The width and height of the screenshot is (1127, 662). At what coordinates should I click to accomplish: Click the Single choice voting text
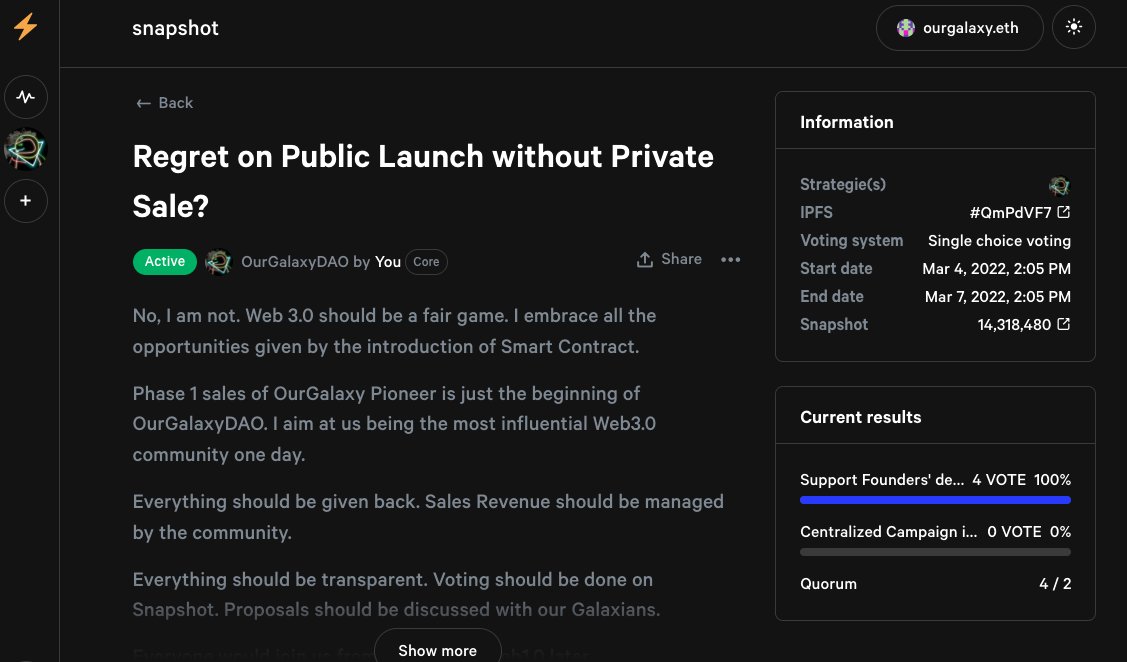coord(999,241)
